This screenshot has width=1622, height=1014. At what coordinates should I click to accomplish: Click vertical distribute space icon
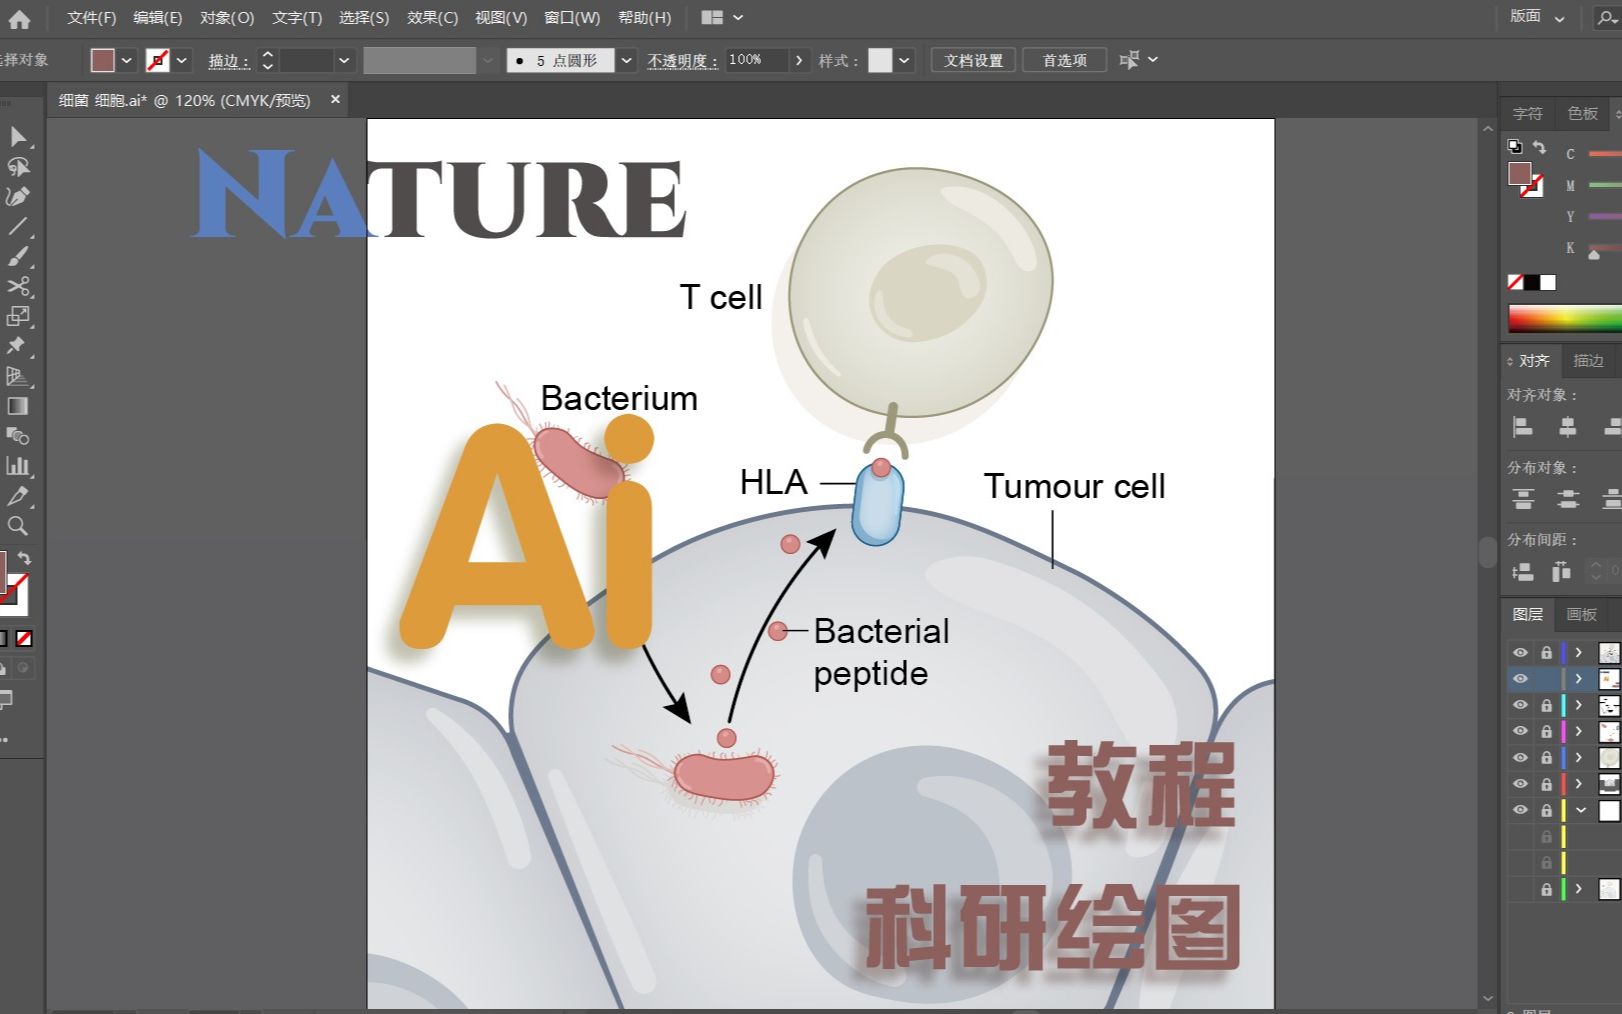(1523, 572)
